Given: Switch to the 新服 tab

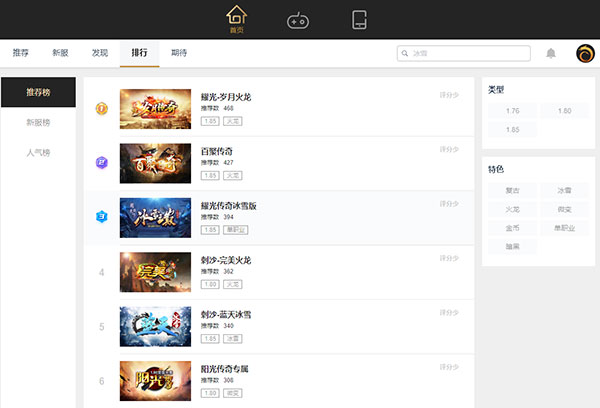Looking at the screenshot, I should click(x=60, y=53).
